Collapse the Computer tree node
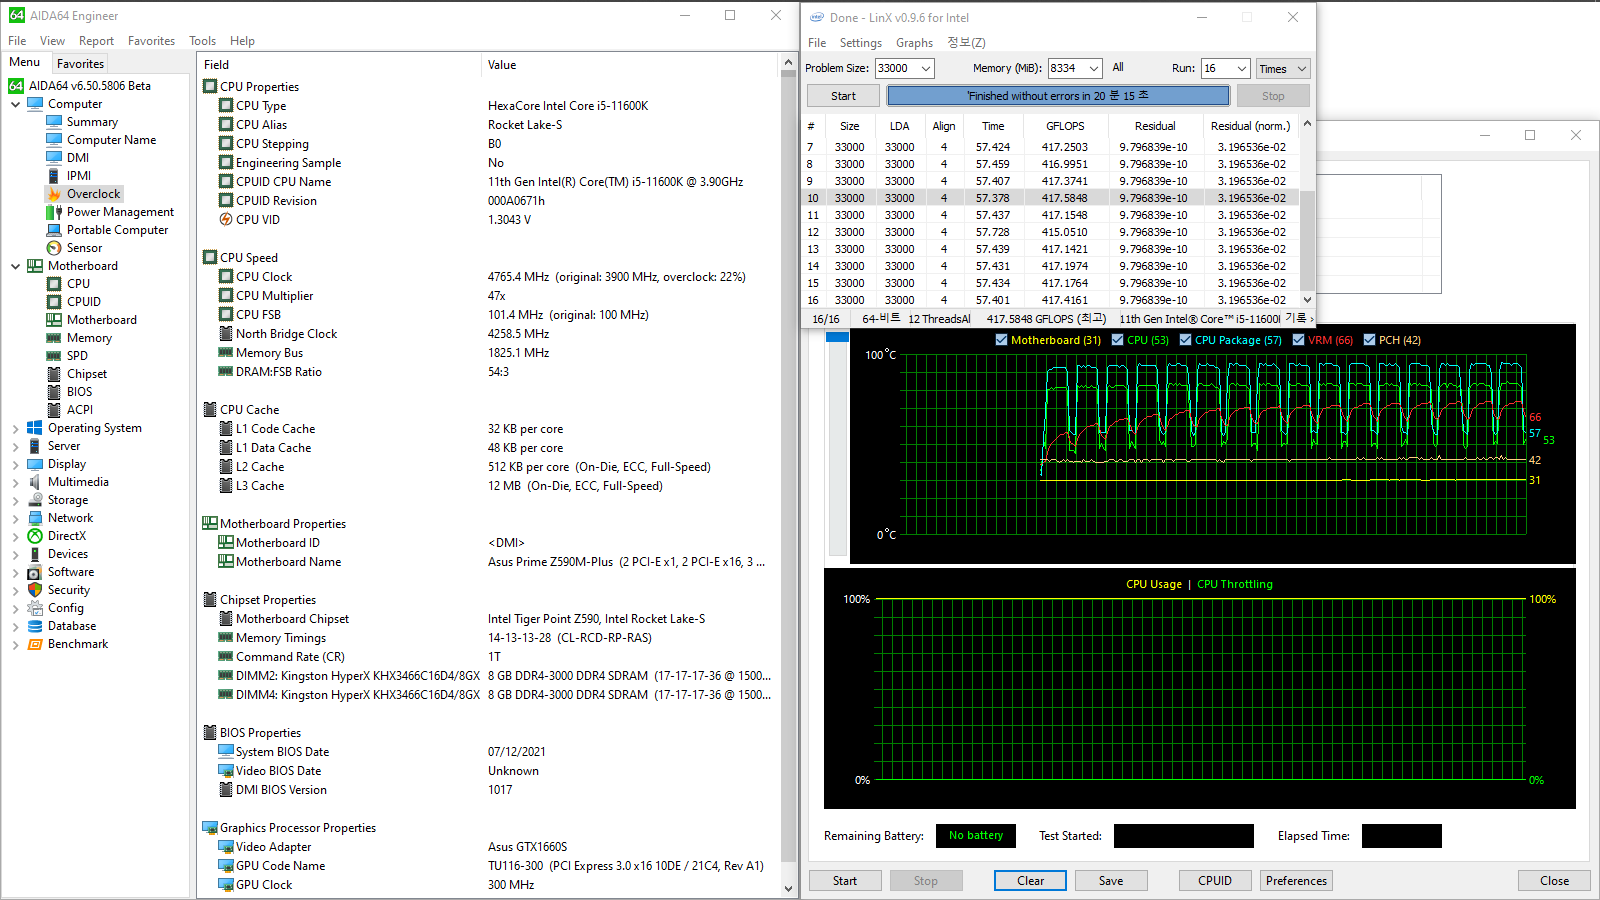 pos(16,104)
